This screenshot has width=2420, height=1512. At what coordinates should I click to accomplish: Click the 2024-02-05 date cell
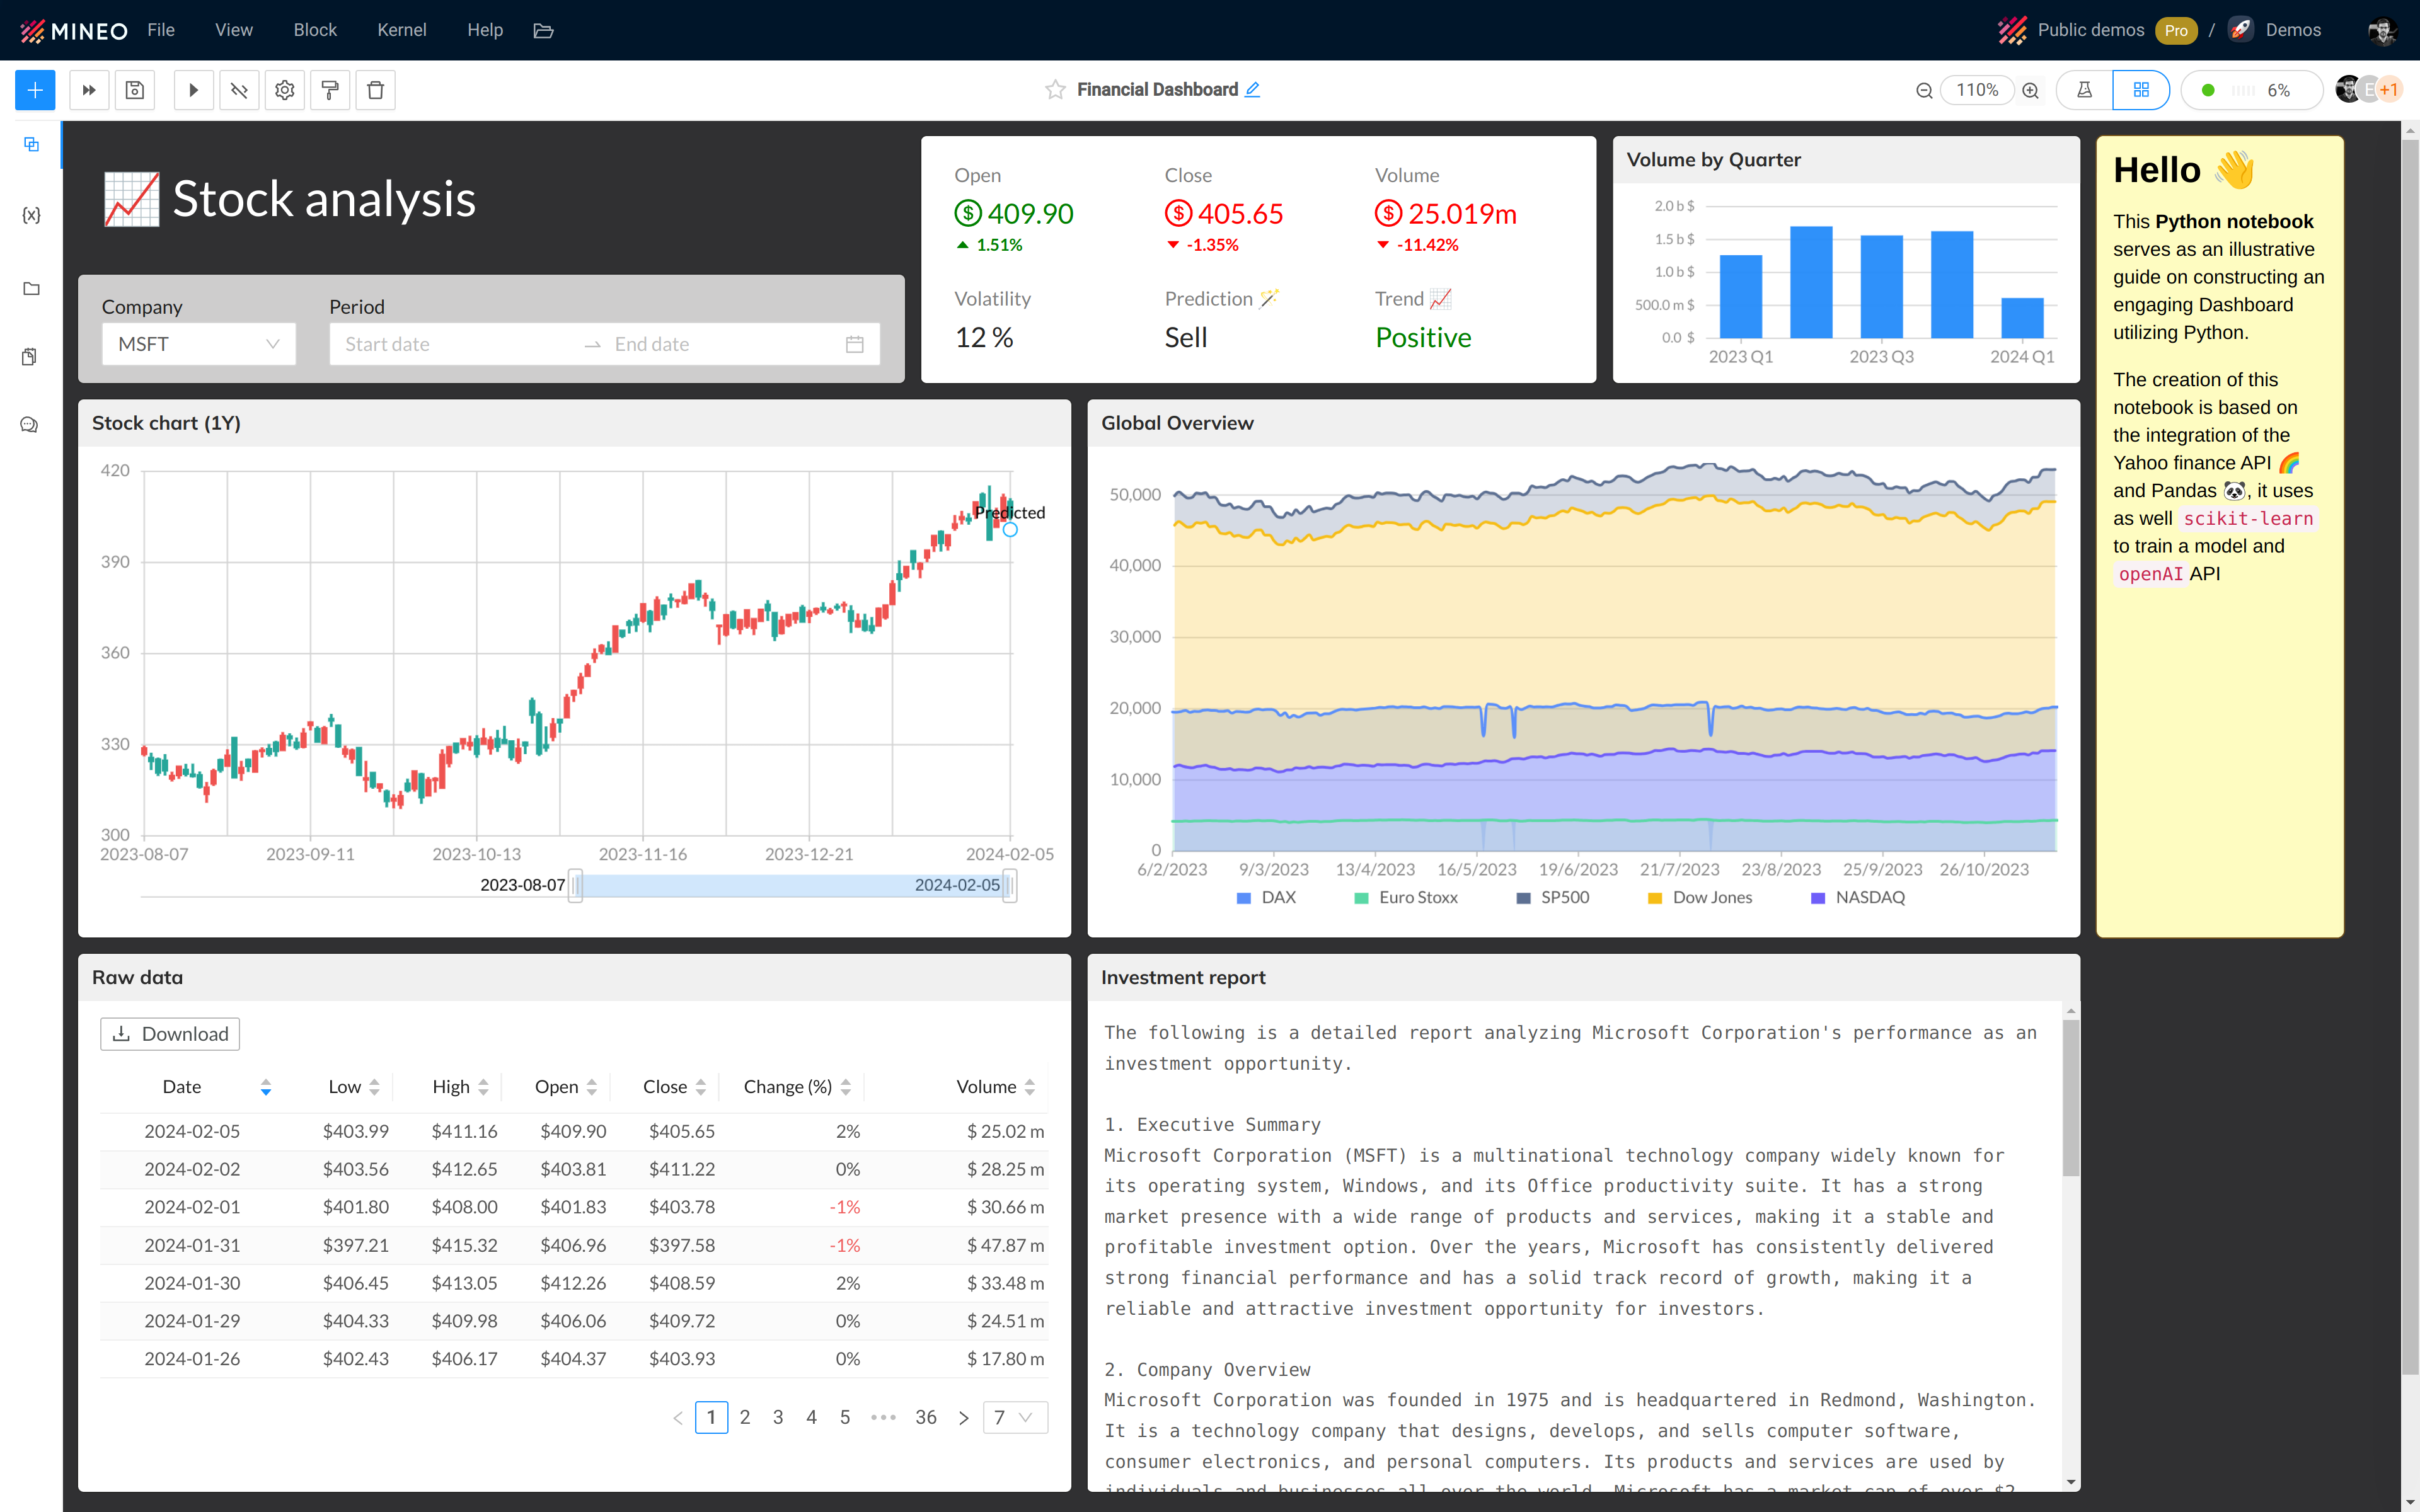click(192, 1131)
